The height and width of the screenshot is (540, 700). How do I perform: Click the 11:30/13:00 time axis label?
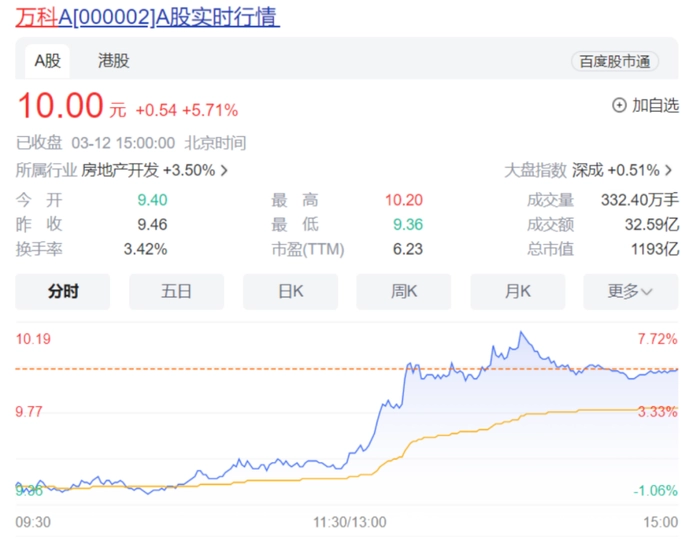tap(350, 522)
